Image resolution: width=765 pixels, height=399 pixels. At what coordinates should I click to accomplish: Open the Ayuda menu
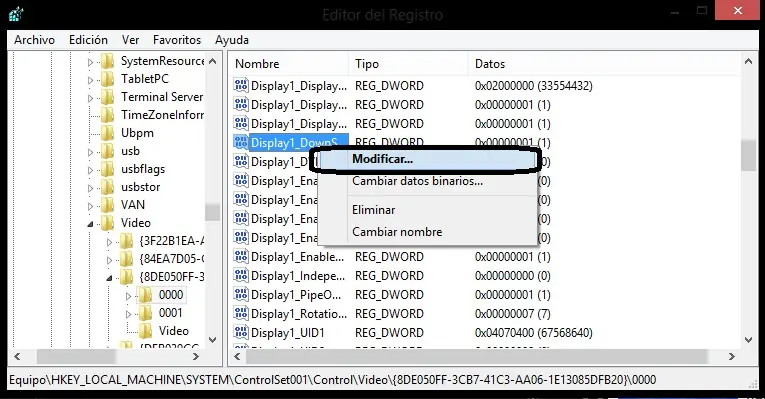232,40
